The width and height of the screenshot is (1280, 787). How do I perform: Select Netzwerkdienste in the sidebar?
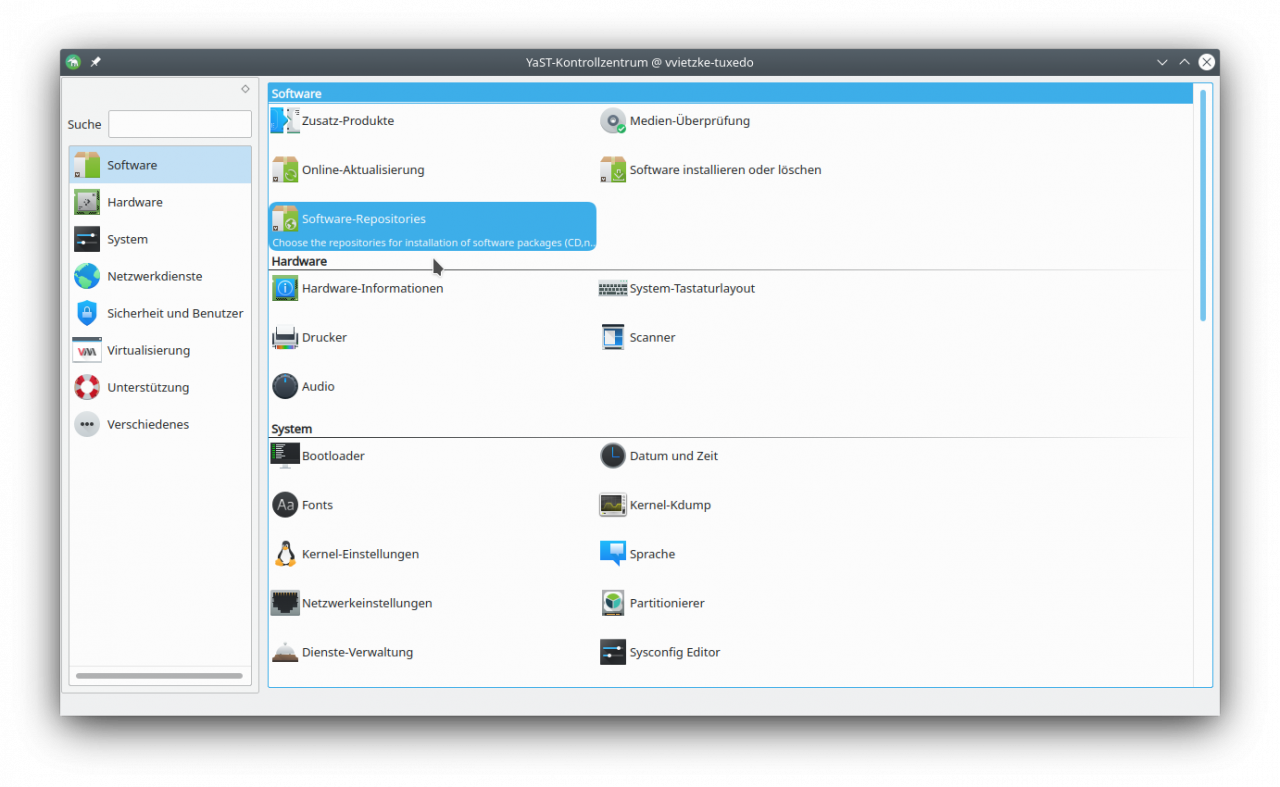click(160, 276)
